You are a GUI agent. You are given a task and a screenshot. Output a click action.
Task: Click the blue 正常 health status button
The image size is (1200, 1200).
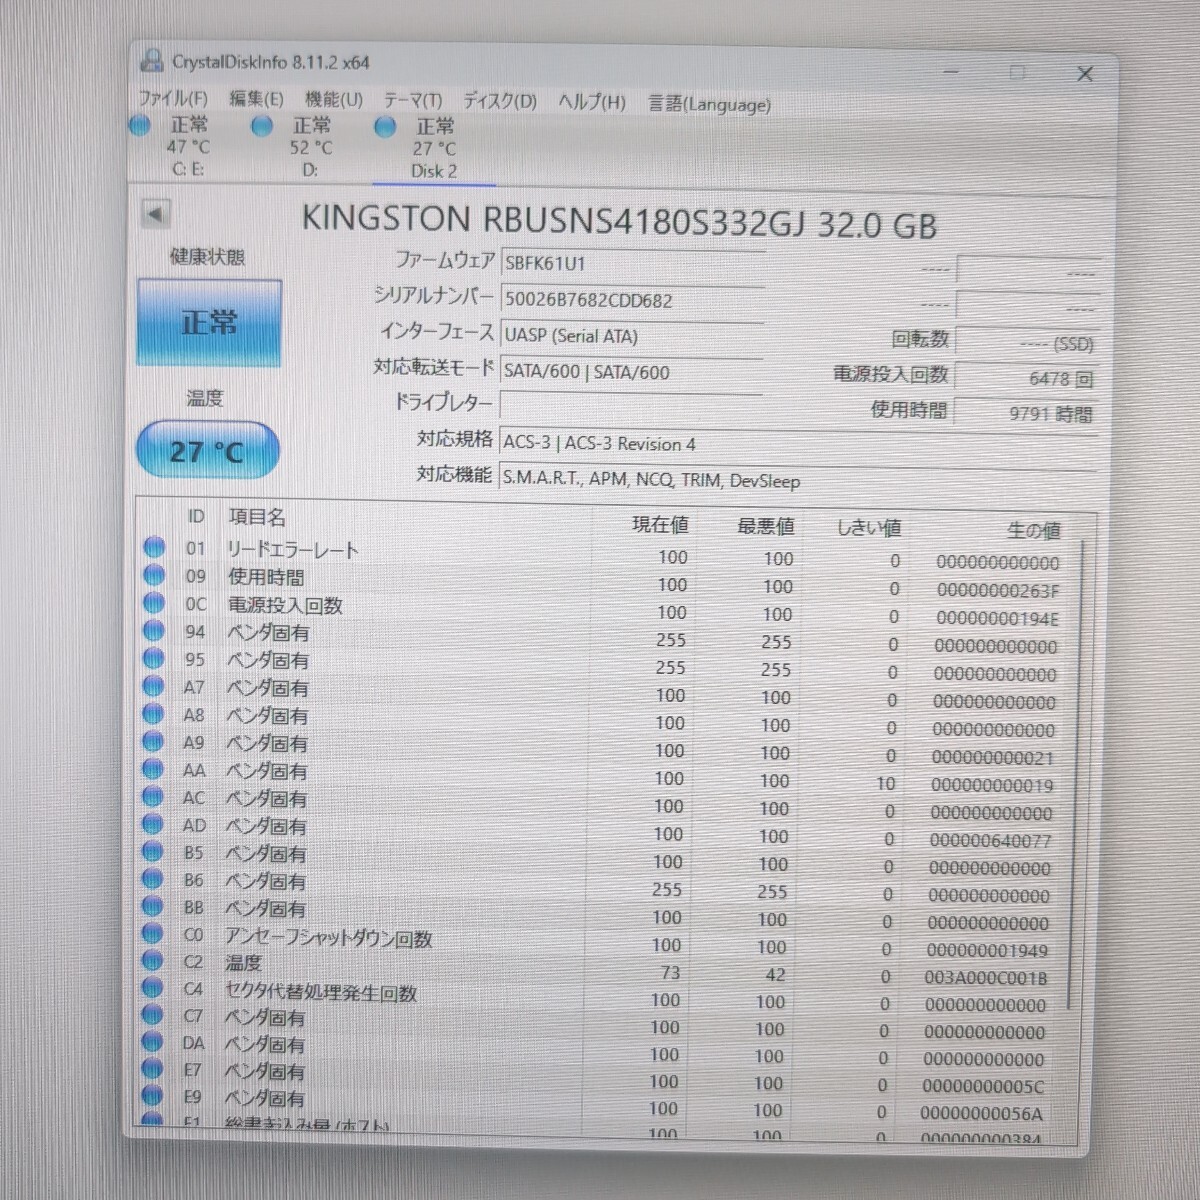(209, 323)
